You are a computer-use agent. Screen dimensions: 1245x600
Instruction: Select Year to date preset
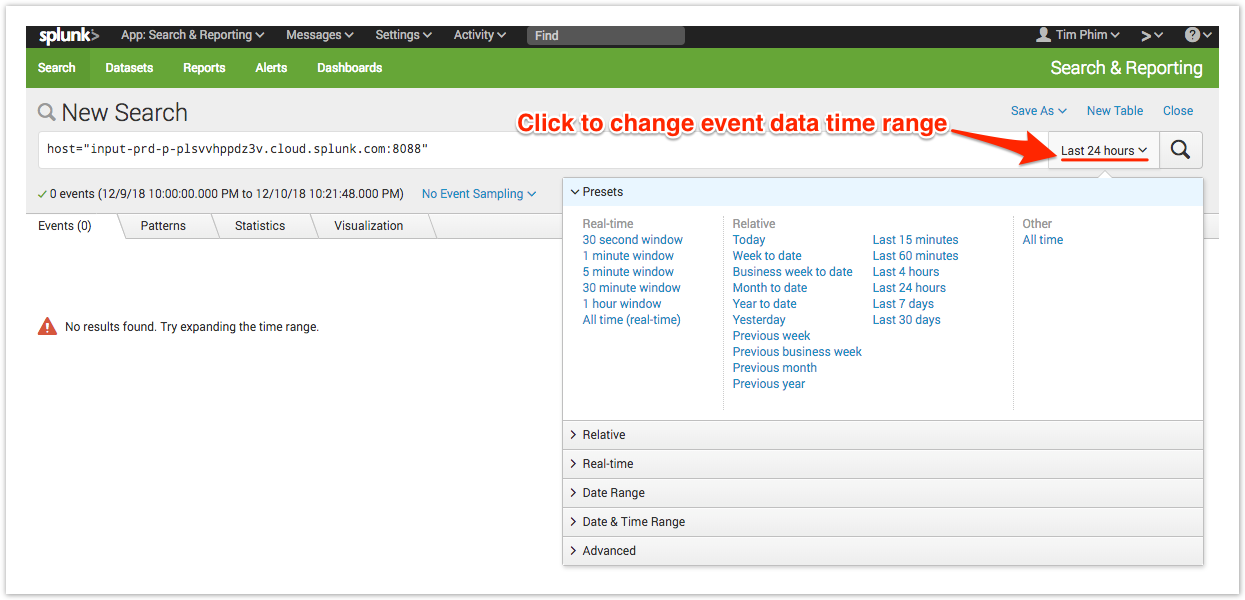point(765,304)
